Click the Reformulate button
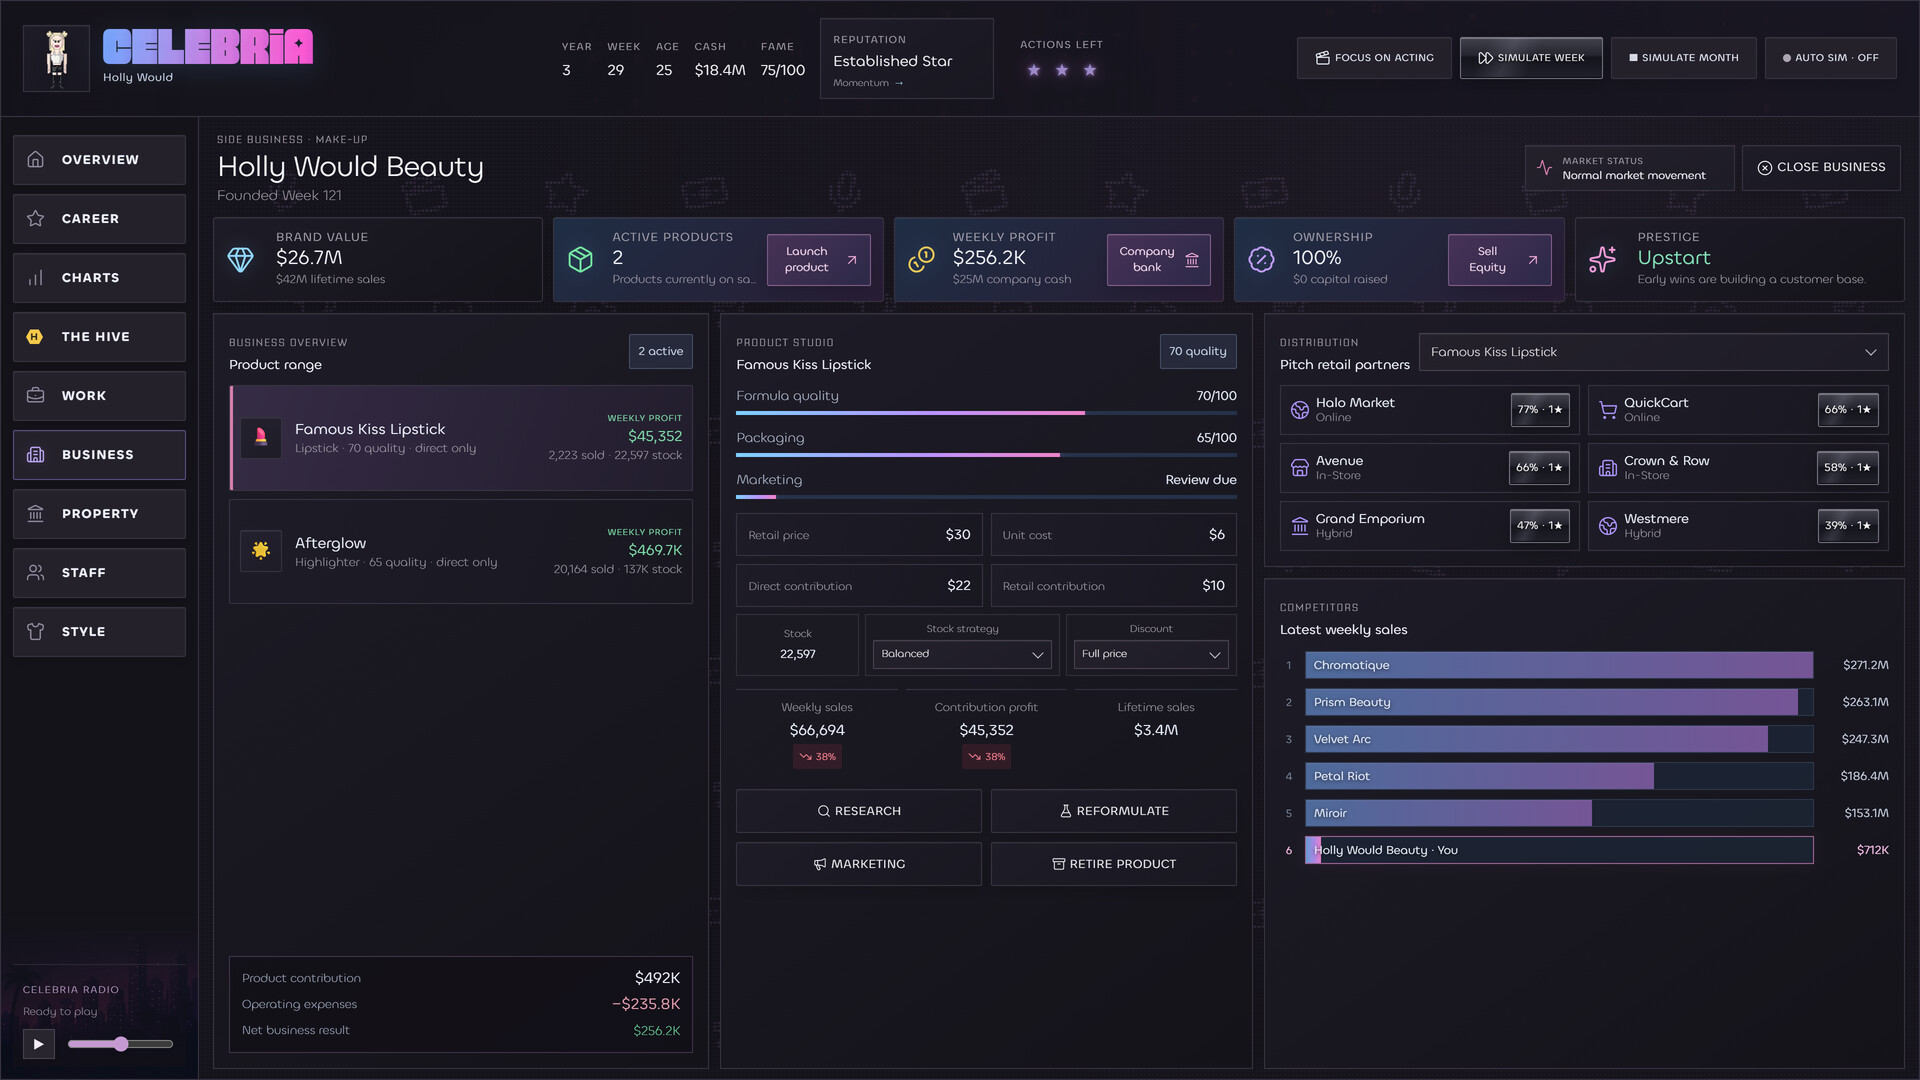1920x1080 pixels. tap(1114, 811)
